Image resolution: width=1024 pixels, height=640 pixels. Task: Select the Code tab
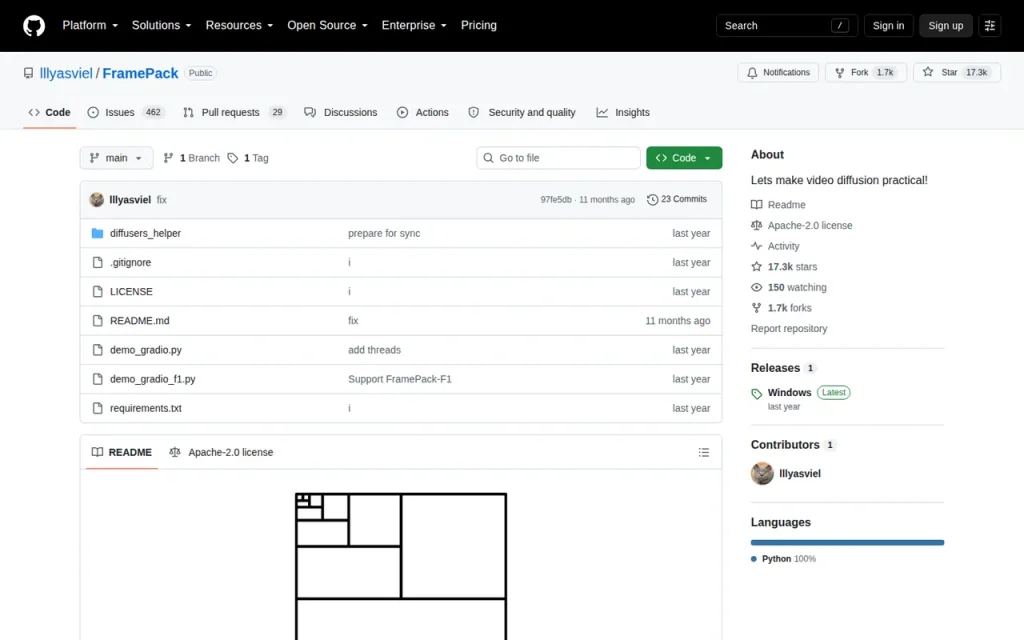click(x=50, y=112)
